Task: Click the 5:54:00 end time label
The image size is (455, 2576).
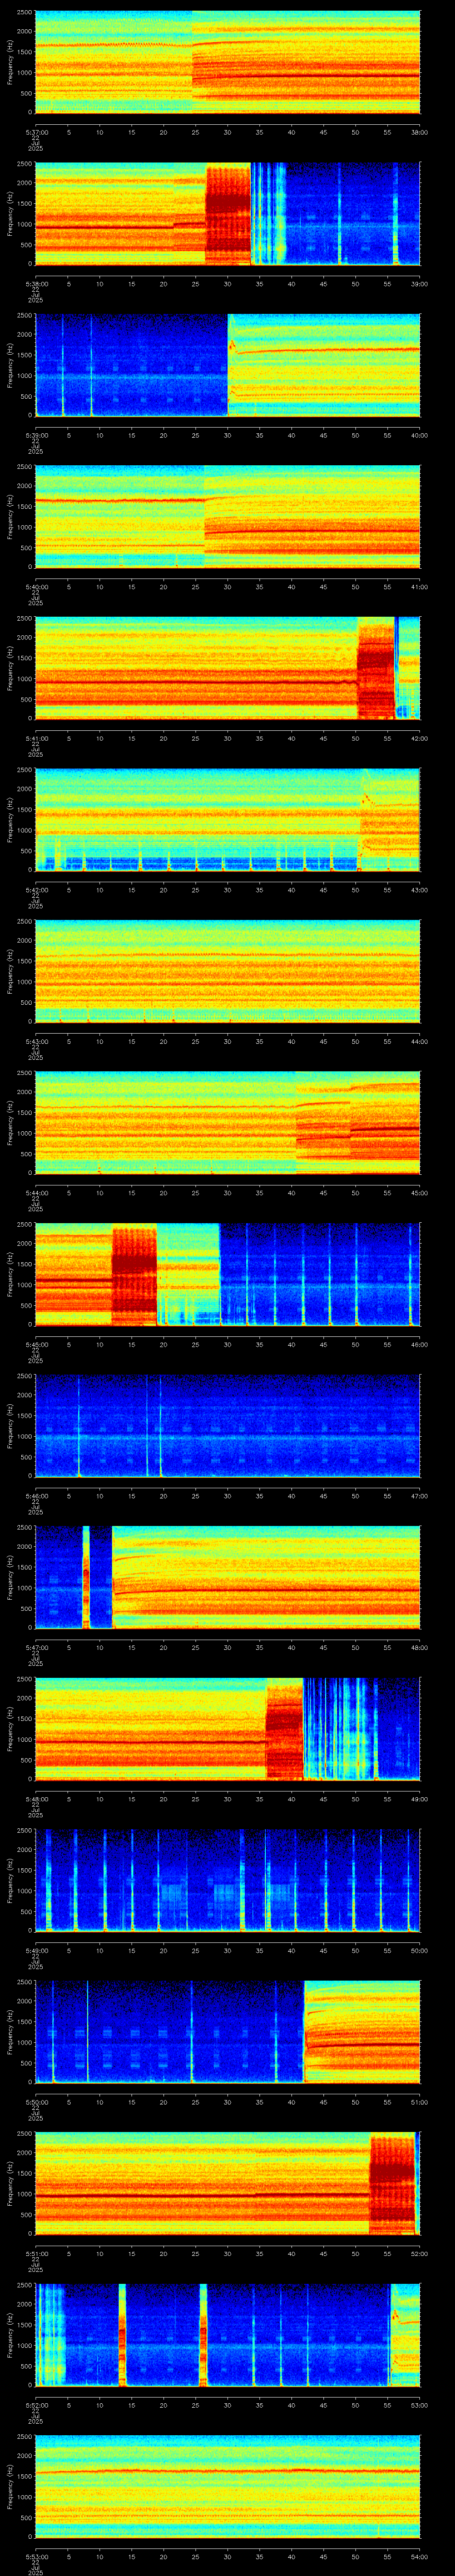Action: pyautogui.click(x=420, y=2556)
